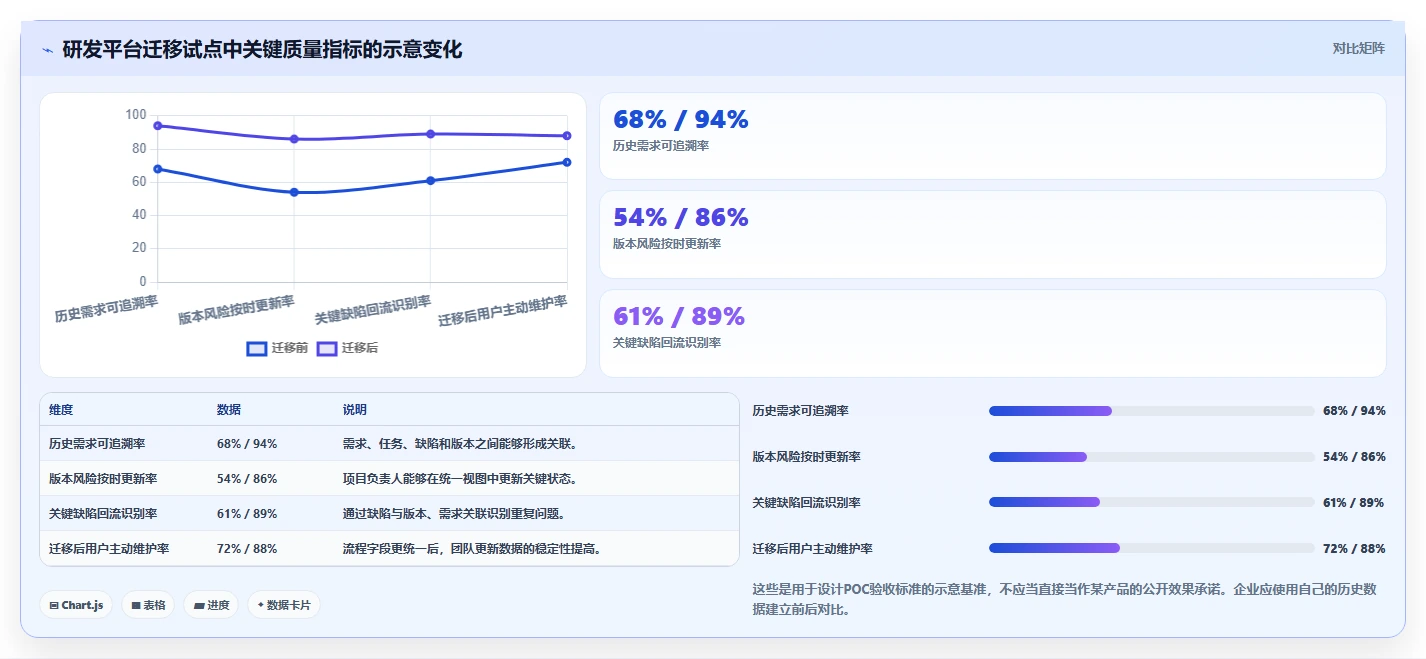This screenshot has width=1426, height=659.
Task: Click the 历史需求可追溯率 progress bar
Action: coord(1151,411)
